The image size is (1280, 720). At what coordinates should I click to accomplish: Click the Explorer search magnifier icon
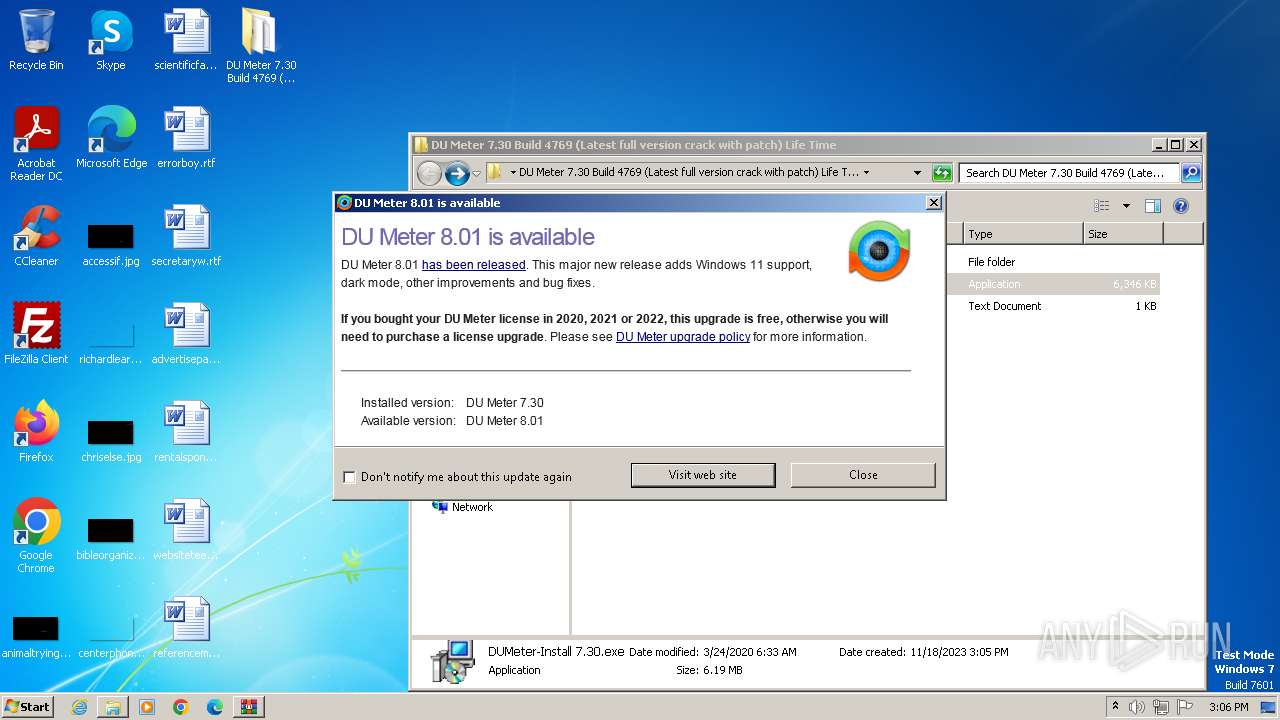pos(1190,172)
